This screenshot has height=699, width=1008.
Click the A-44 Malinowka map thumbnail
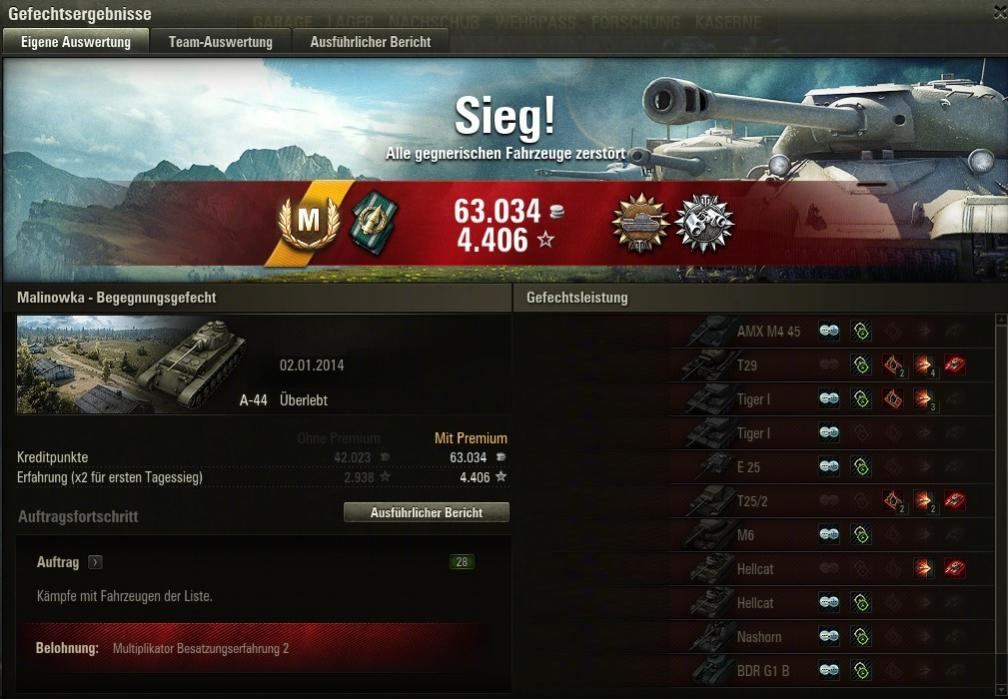132,365
